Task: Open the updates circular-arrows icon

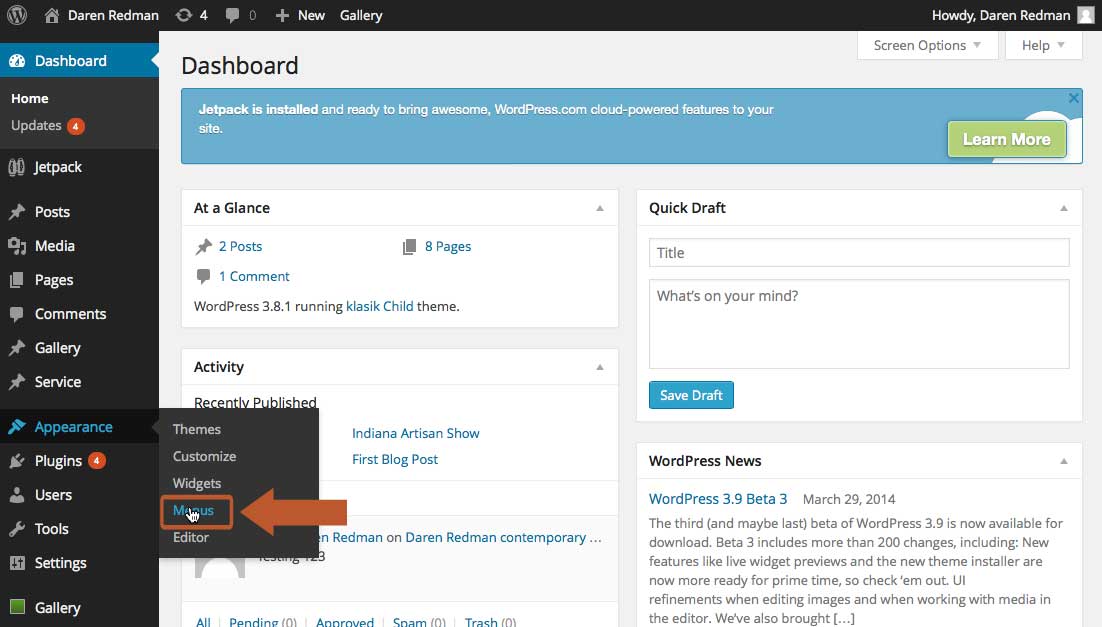Action: click(x=183, y=15)
